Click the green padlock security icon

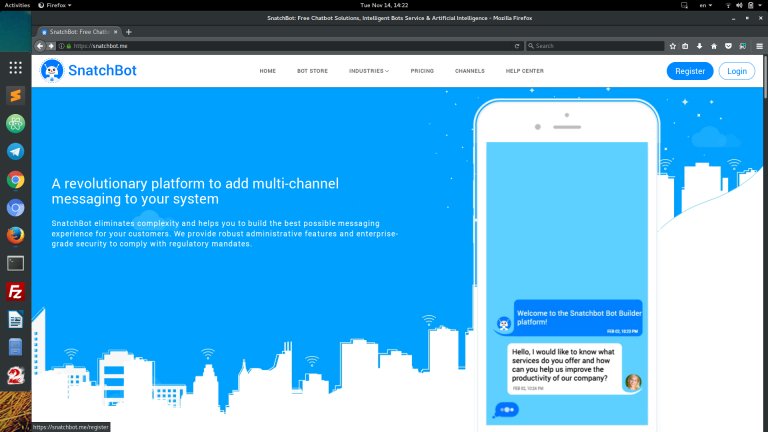click(69, 46)
